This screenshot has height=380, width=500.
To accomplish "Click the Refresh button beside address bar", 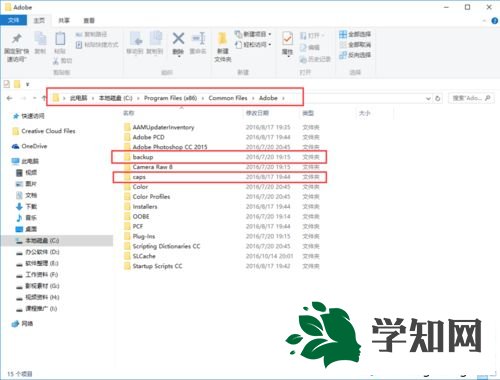I will pyautogui.click(x=438, y=98).
